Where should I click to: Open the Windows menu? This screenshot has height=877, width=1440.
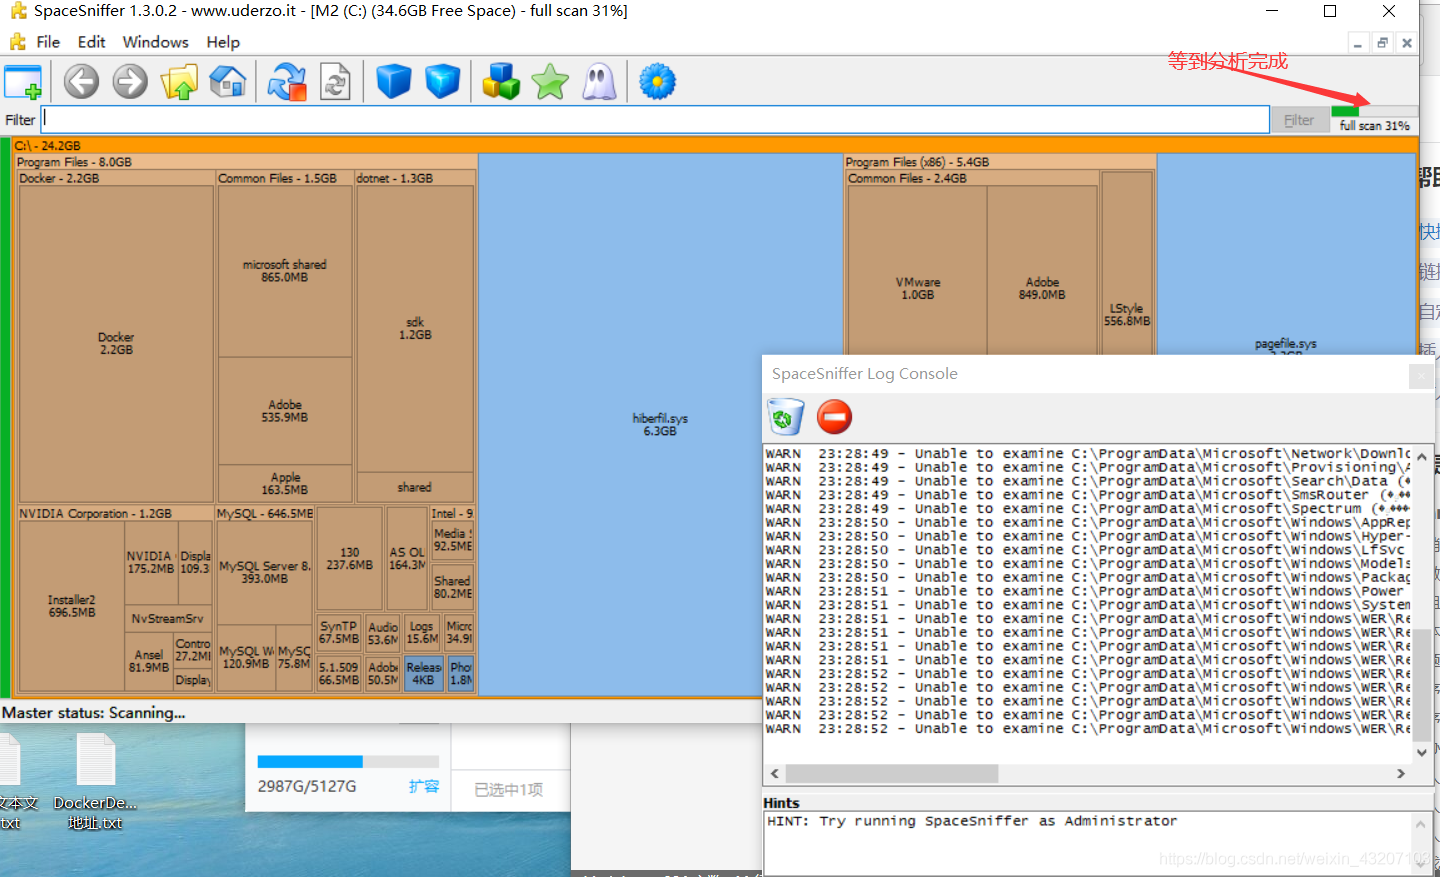click(x=155, y=42)
